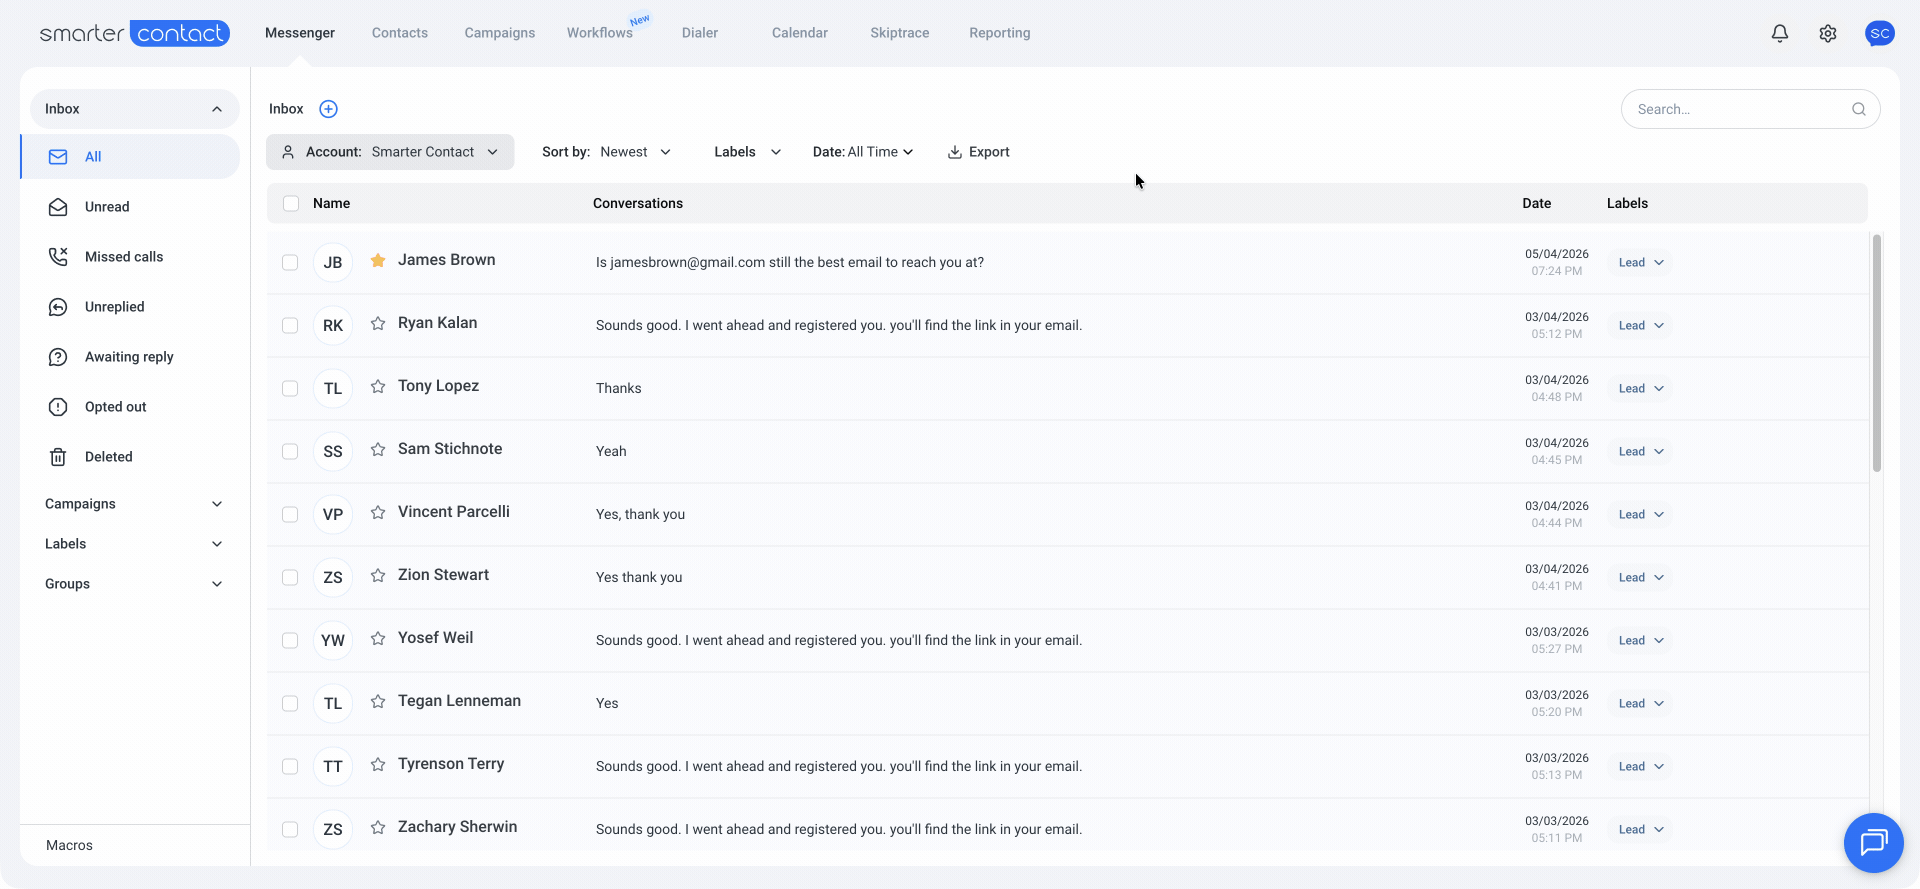Viewport: 1920px width, 889px height.
Task: Open the Reporting tab
Action: pyautogui.click(x=1000, y=33)
